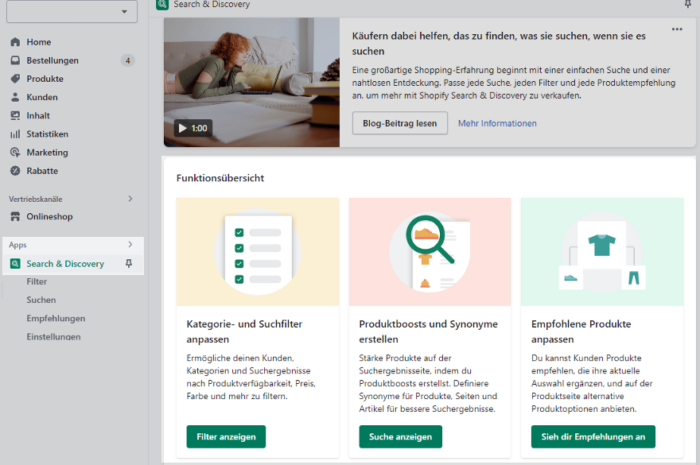
Task: Follow the Mehr Informationen link
Action: point(497,123)
